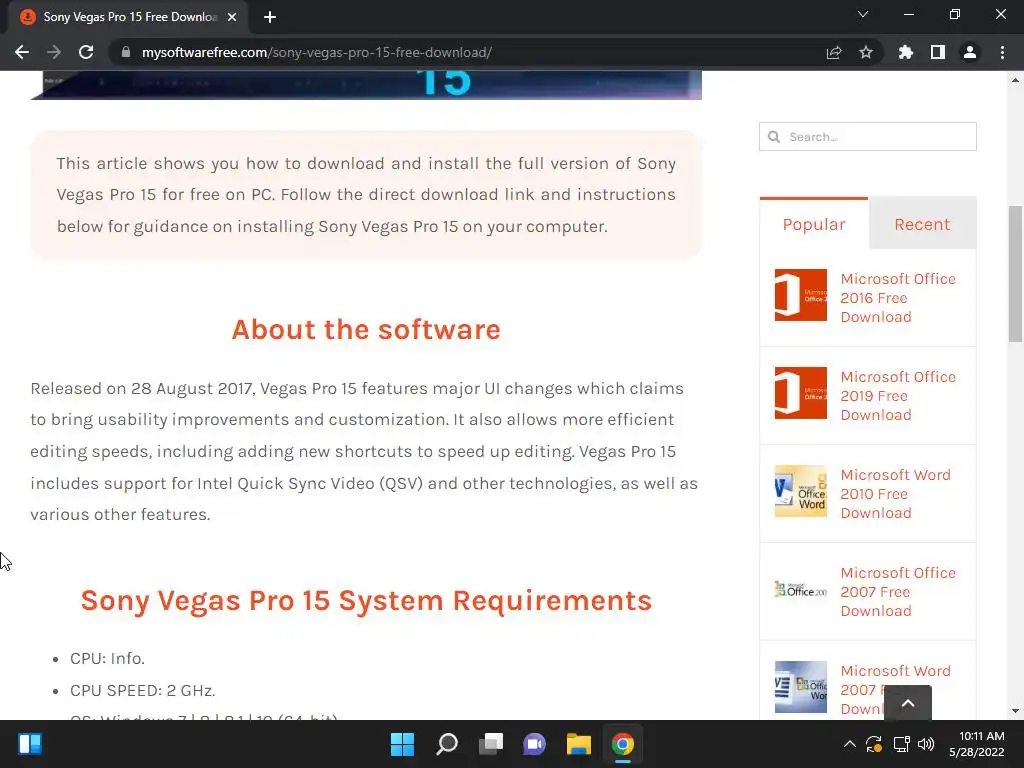View site info via lock icon
Image resolution: width=1024 pixels, height=768 pixels.
coord(126,52)
